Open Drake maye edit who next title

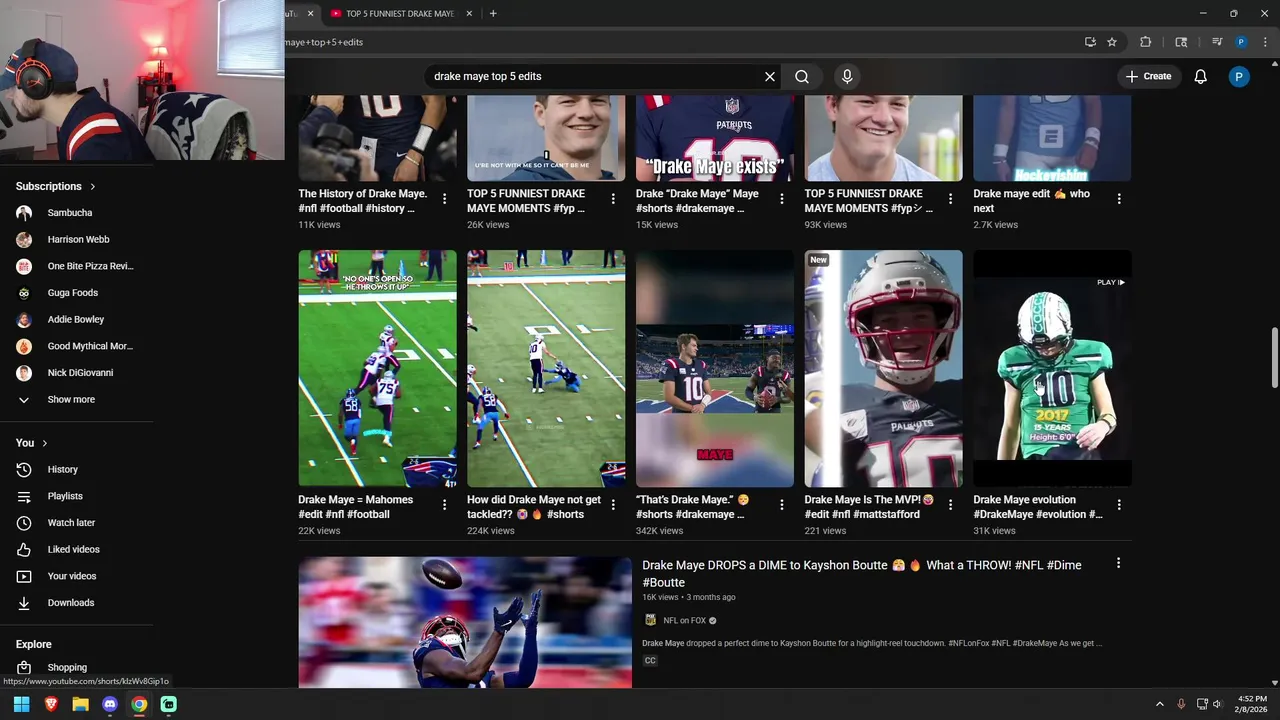pos(1031,201)
